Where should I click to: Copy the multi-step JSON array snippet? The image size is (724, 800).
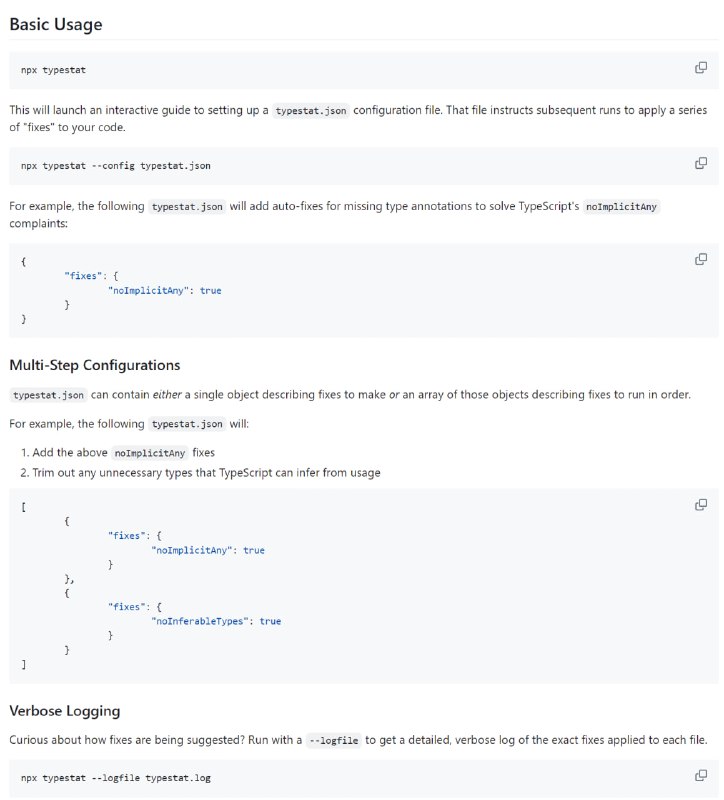tap(701, 505)
